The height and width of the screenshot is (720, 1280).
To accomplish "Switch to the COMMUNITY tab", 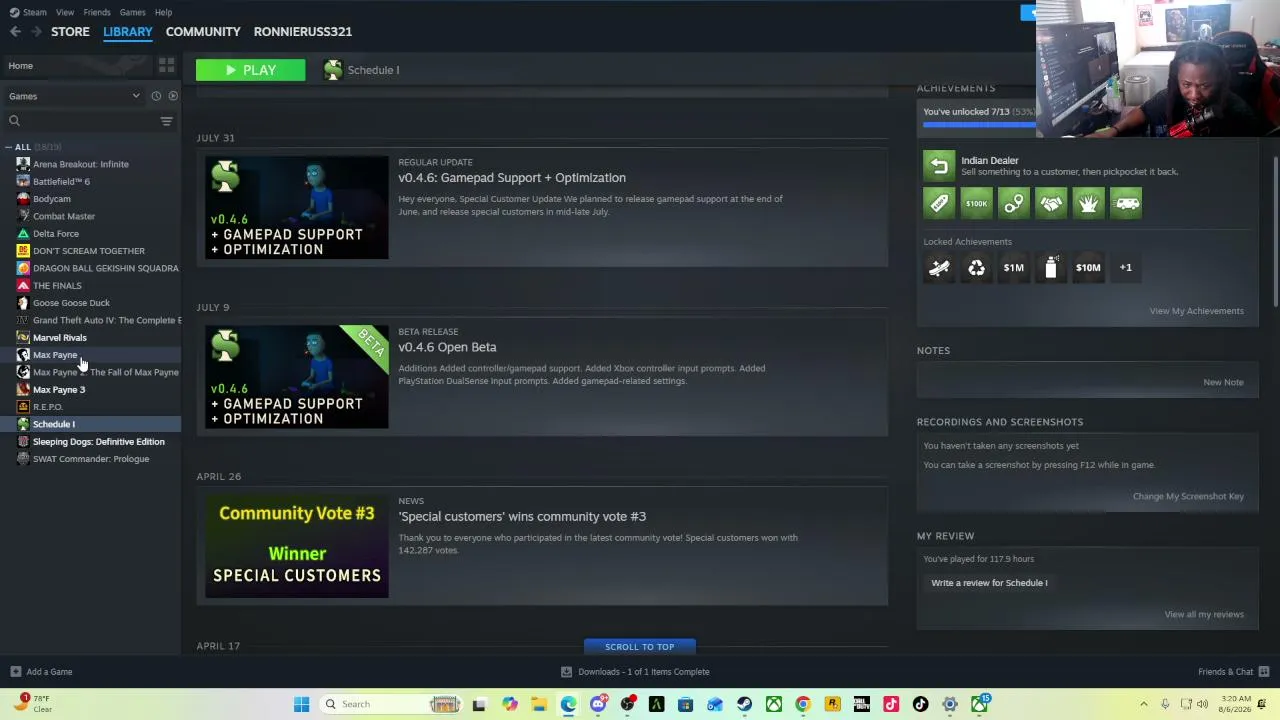I will pos(203,32).
